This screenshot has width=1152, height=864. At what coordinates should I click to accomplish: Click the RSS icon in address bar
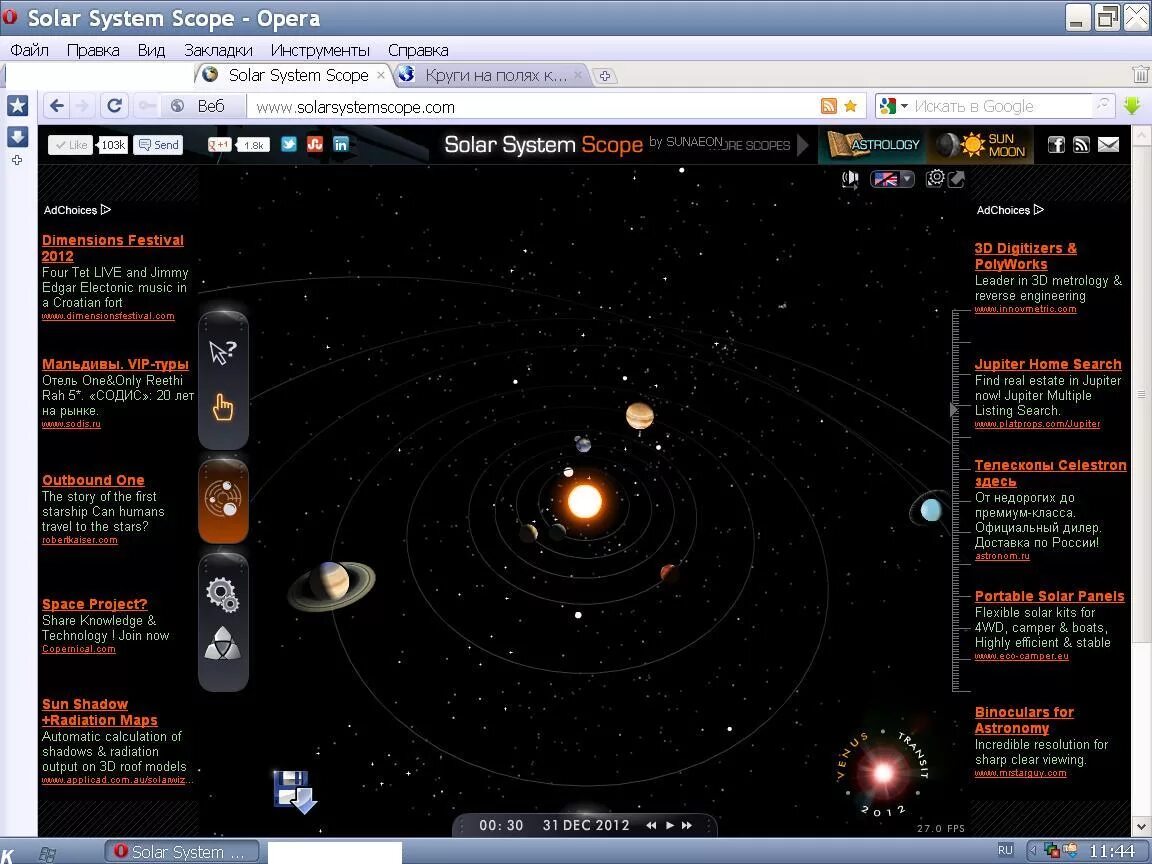click(x=829, y=107)
